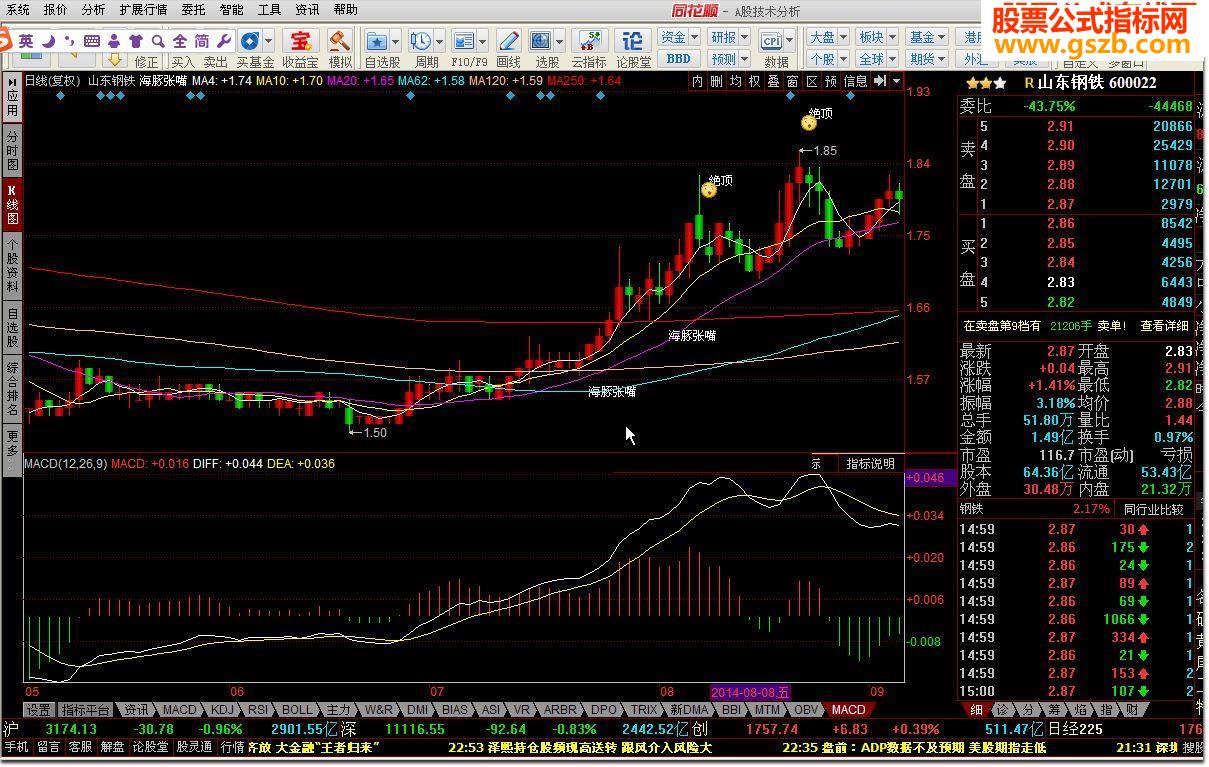Open the F10/F9 info icon

click(x=463, y=41)
